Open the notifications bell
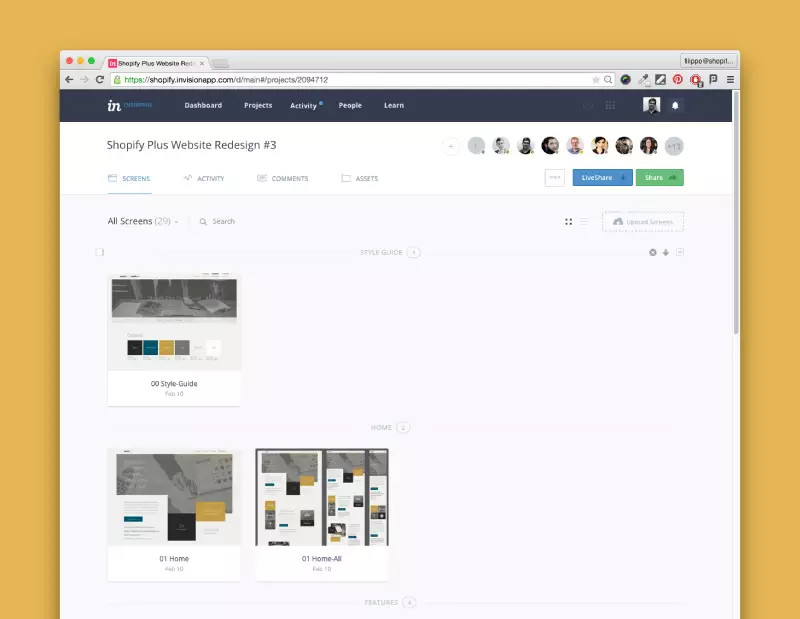 (675, 105)
